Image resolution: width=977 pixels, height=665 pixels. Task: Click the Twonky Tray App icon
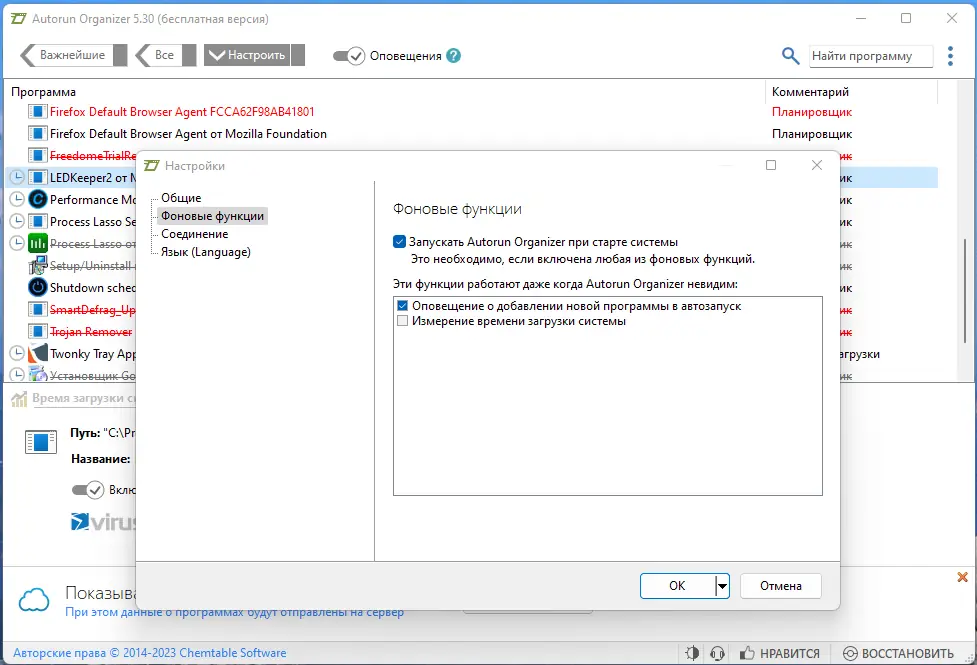(37, 353)
